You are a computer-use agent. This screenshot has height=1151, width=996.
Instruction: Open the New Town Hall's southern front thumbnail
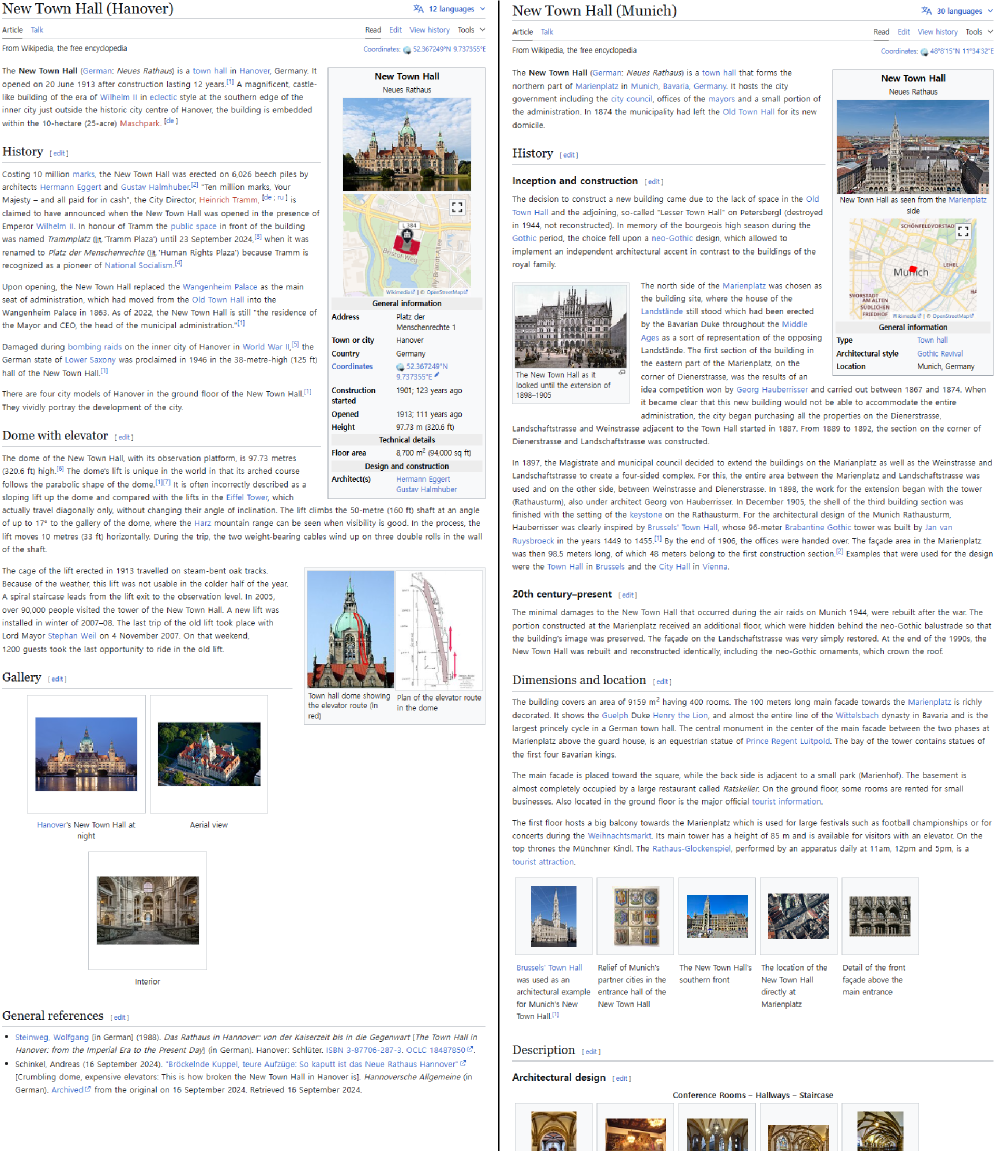coord(717,916)
